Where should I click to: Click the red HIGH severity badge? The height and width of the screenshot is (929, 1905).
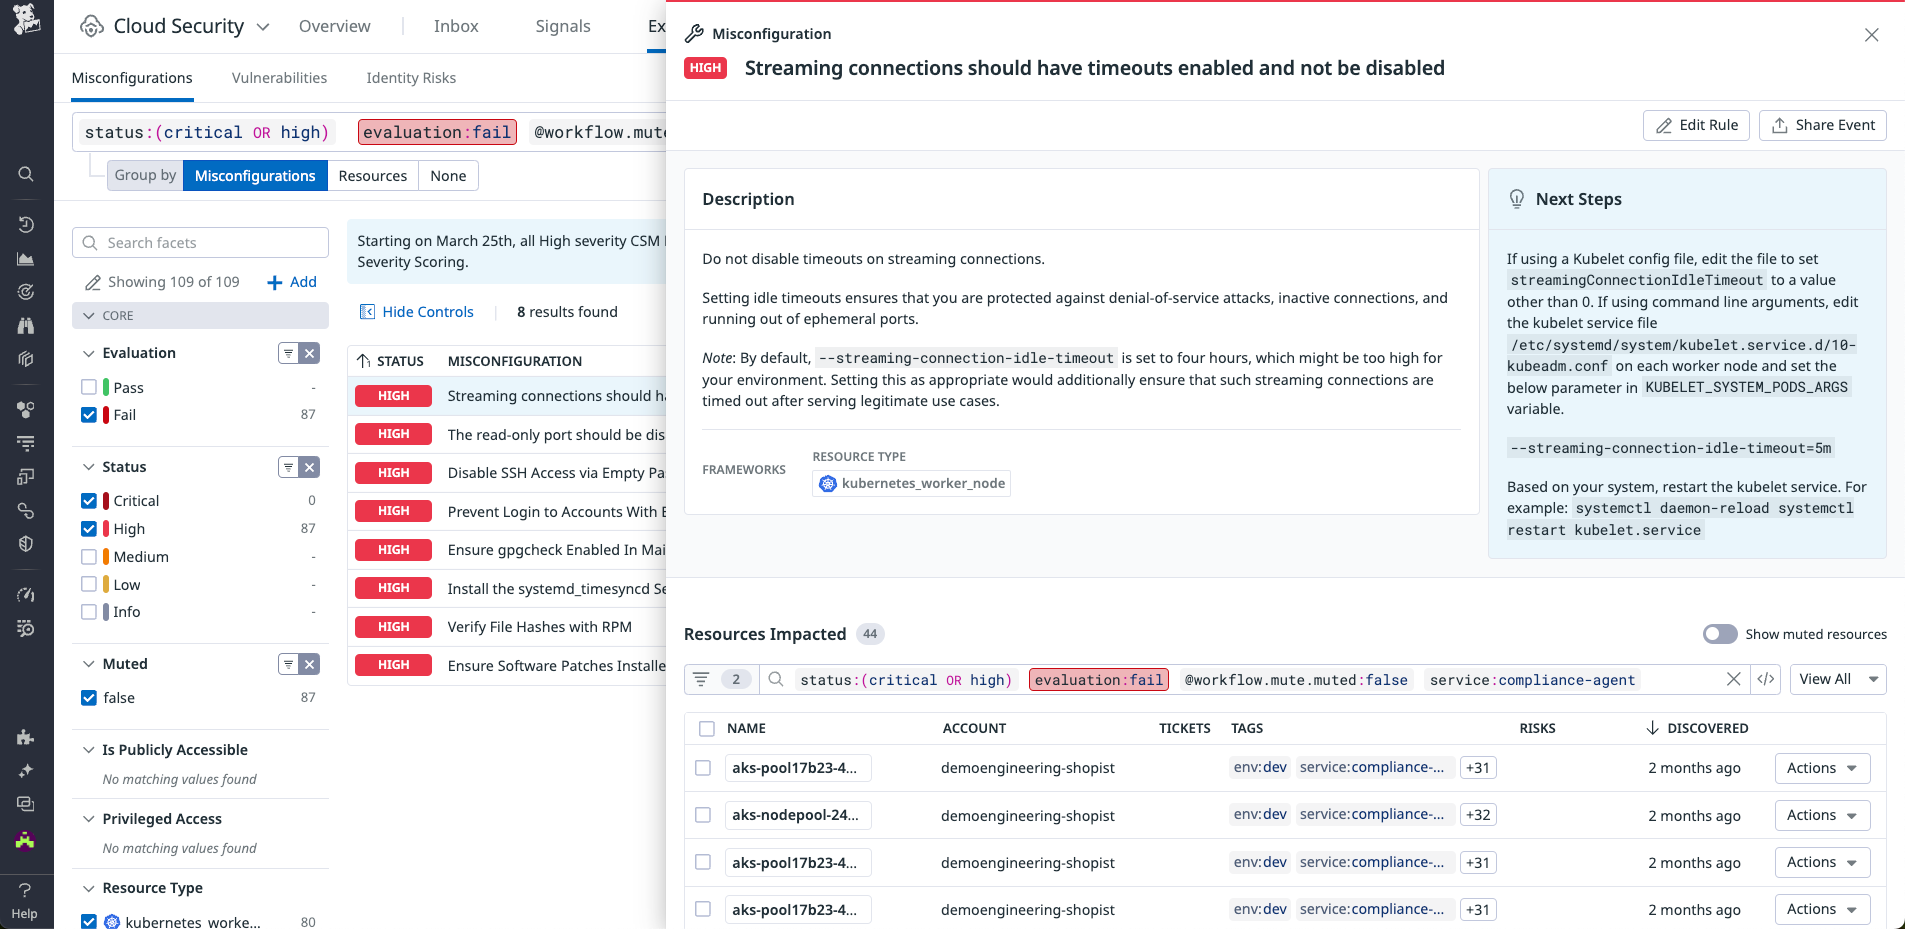pos(705,68)
